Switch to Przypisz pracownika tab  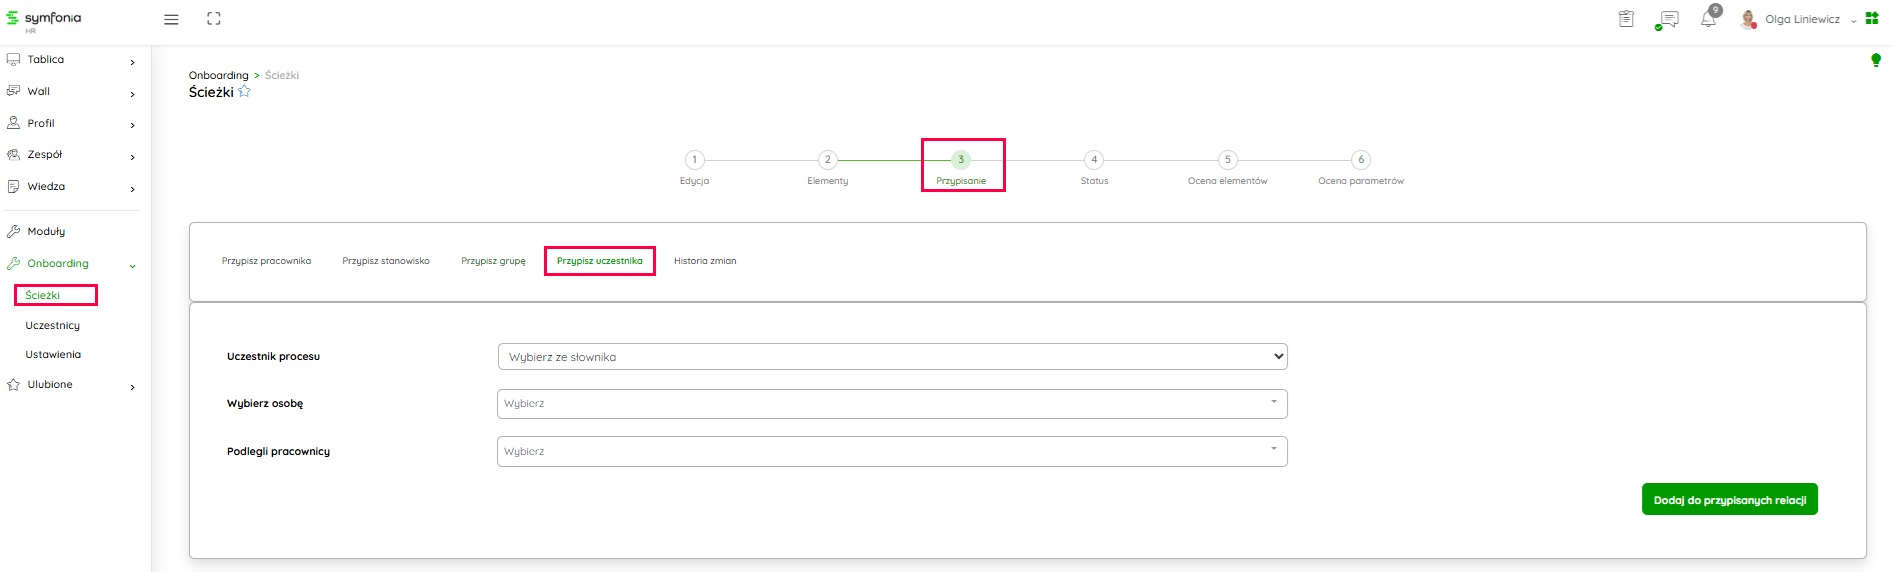coord(266,261)
